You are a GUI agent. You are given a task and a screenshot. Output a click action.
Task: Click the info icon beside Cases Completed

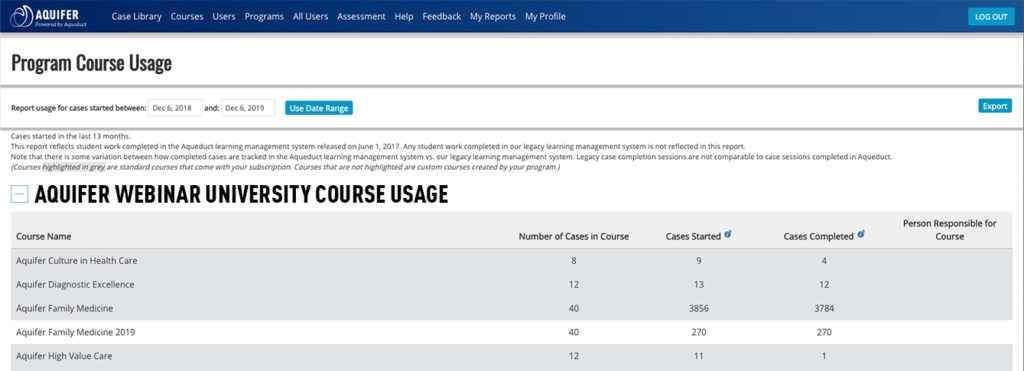tap(861, 234)
